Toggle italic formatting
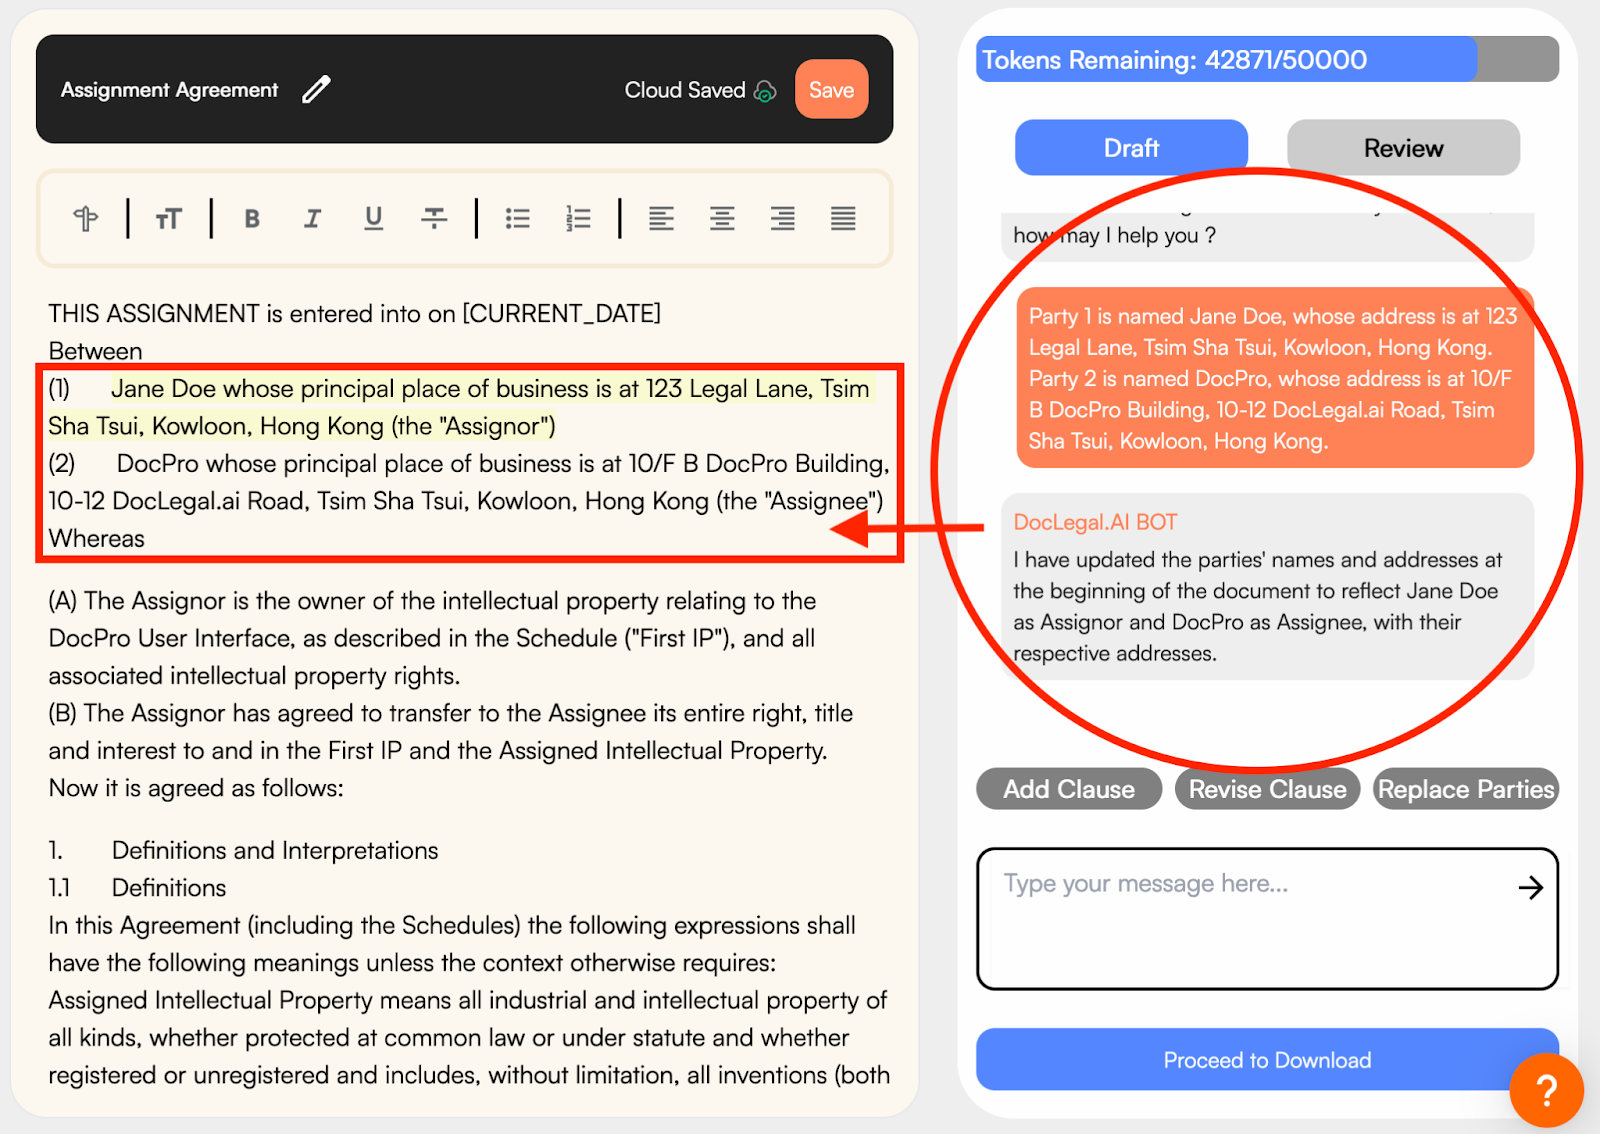Screen dimensions: 1600x1134 [x=312, y=218]
